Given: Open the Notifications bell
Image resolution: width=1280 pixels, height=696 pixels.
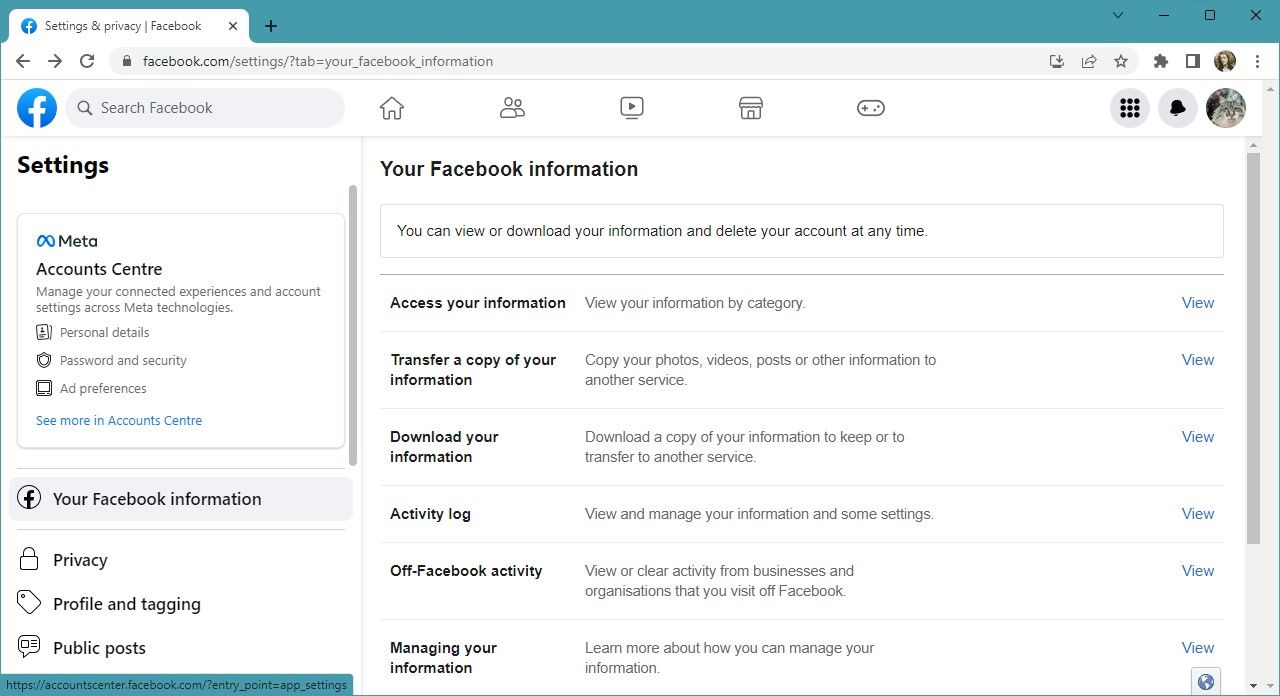Looking at the screenshot, I should pos(1177,107).
